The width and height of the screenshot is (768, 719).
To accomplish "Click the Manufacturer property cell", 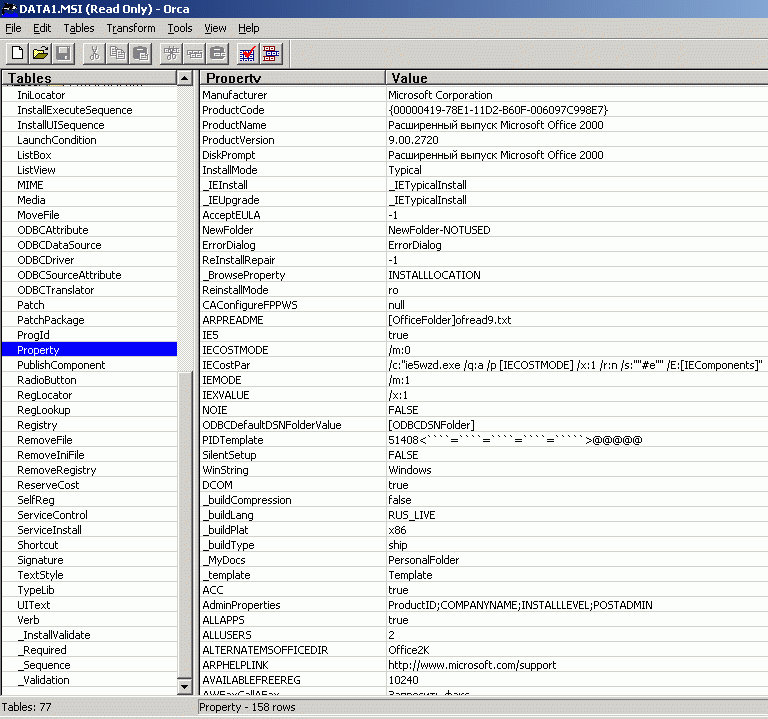I will pyautogui.click(x=293, y=95).
